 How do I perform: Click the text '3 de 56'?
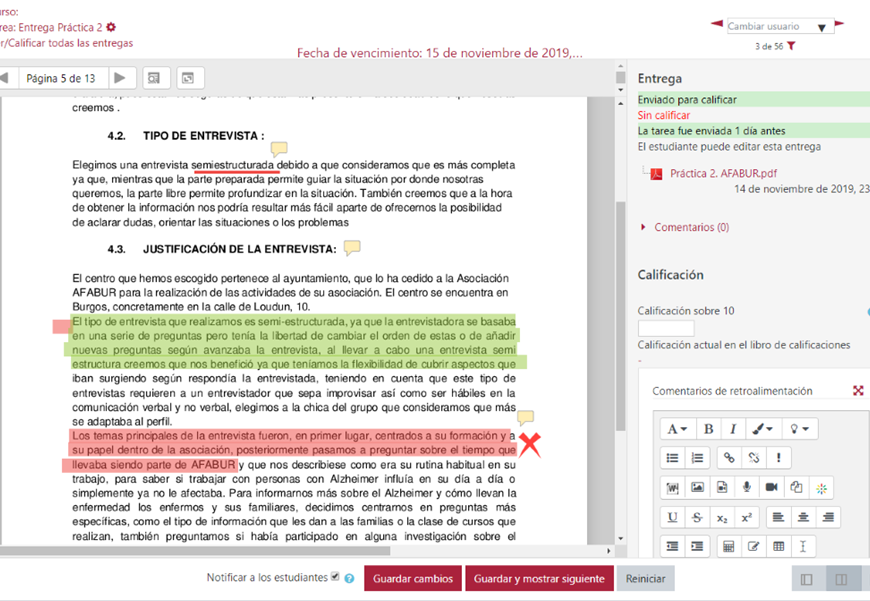tap(768, 46)
